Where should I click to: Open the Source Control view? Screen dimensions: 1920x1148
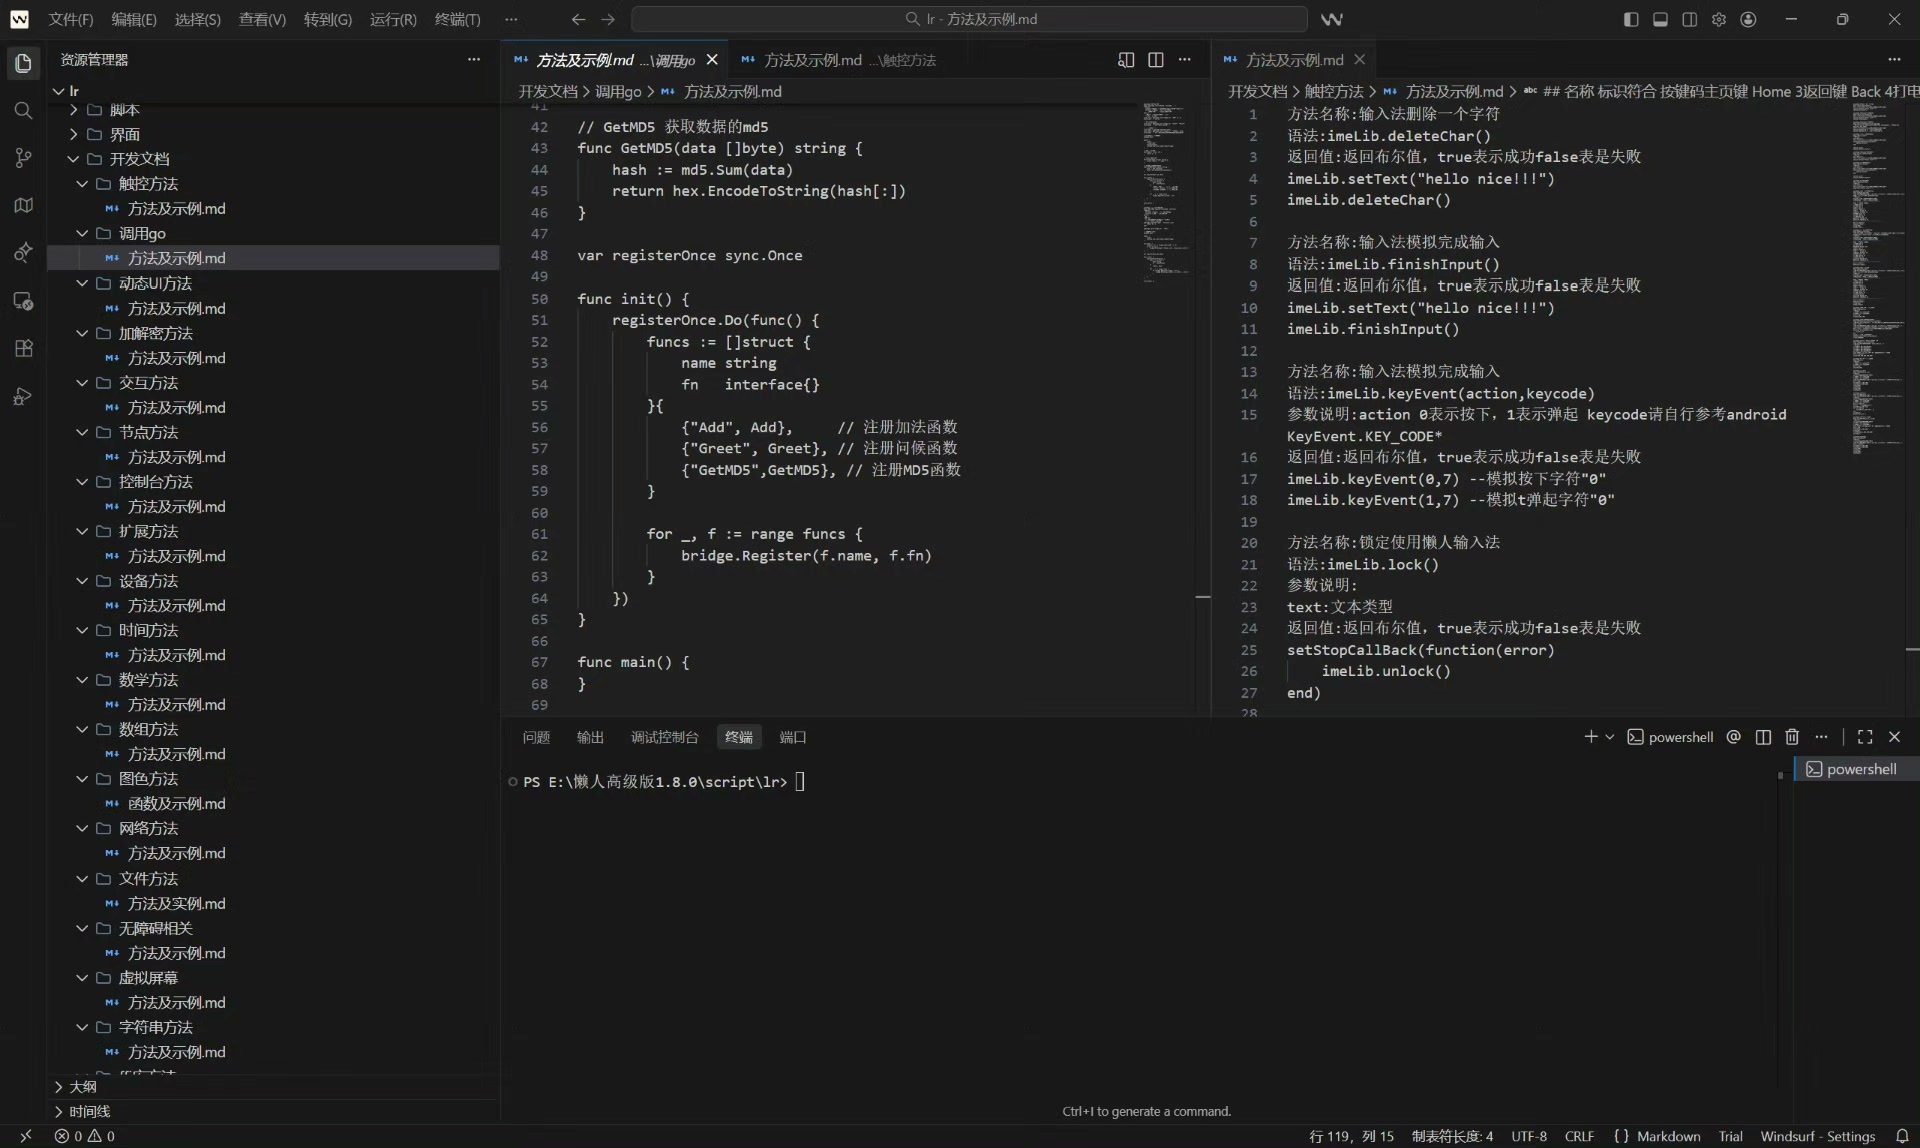pyautogui.click(x=23, y=158)
